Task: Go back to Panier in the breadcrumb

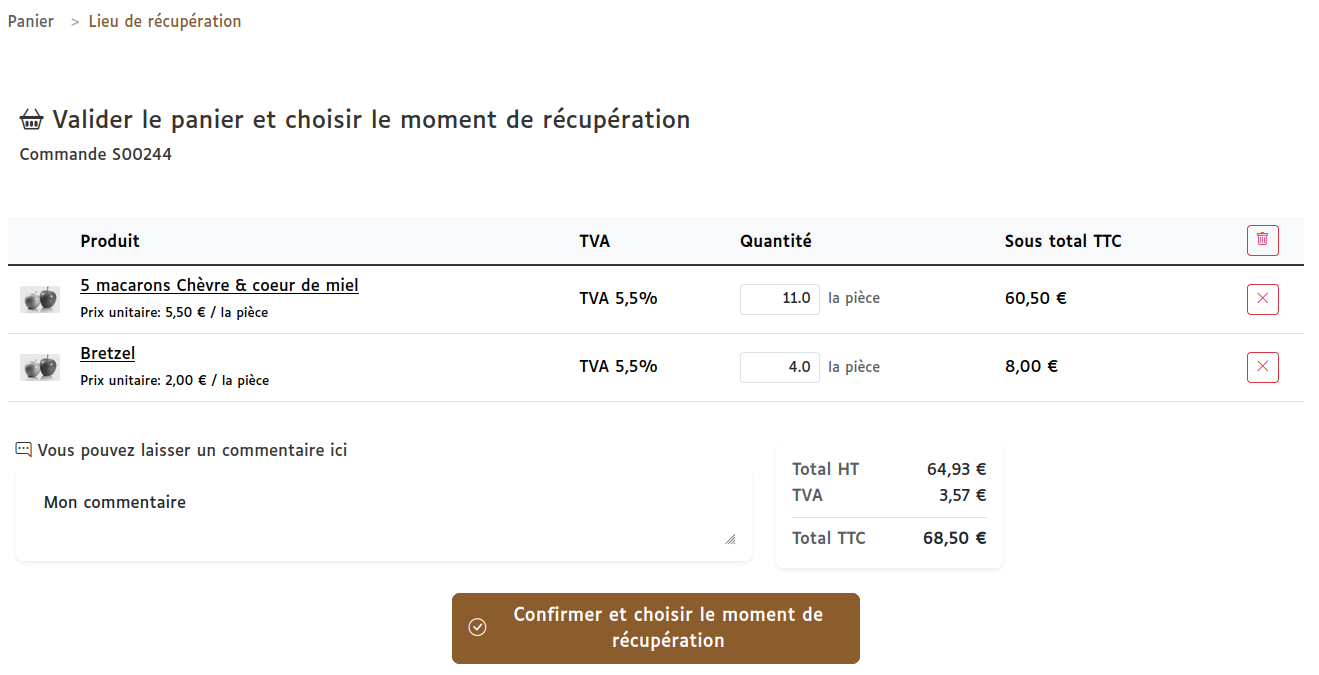Action: (31, 21)
